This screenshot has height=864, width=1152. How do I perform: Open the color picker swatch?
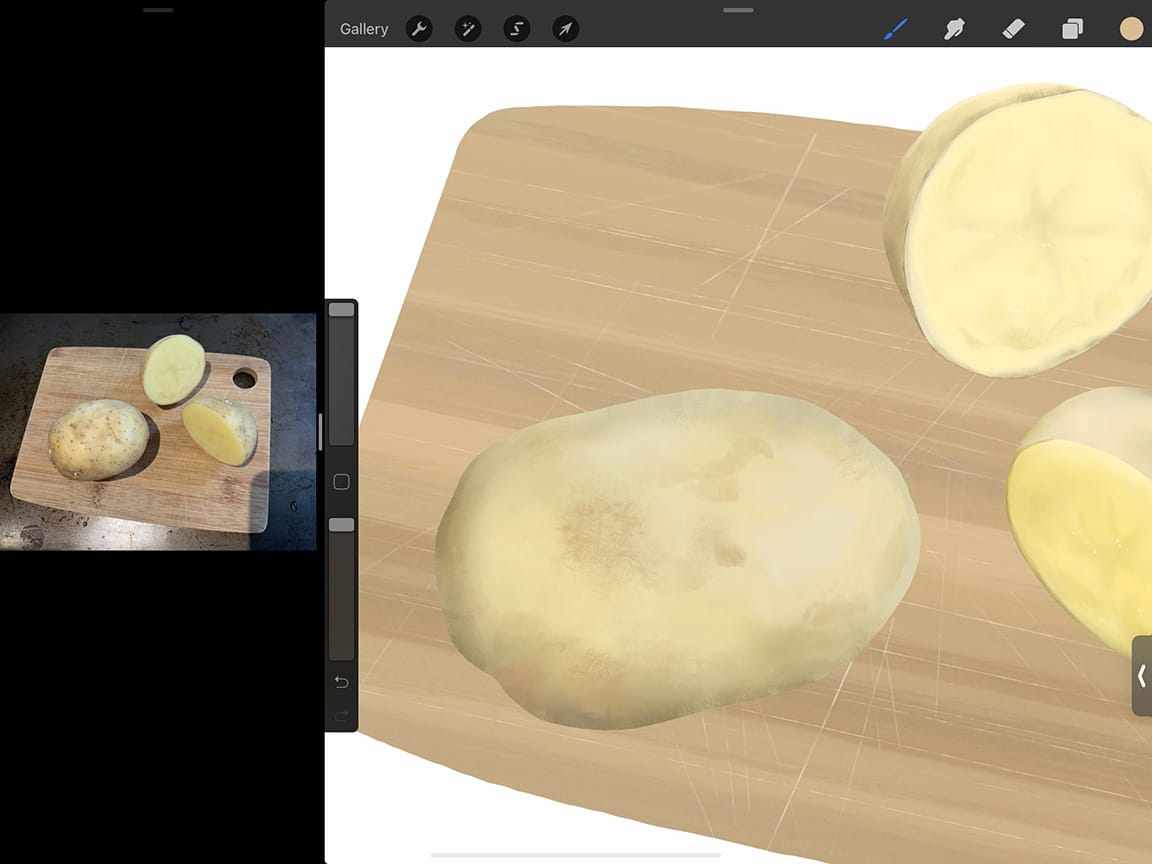(x=1130, y=29)
